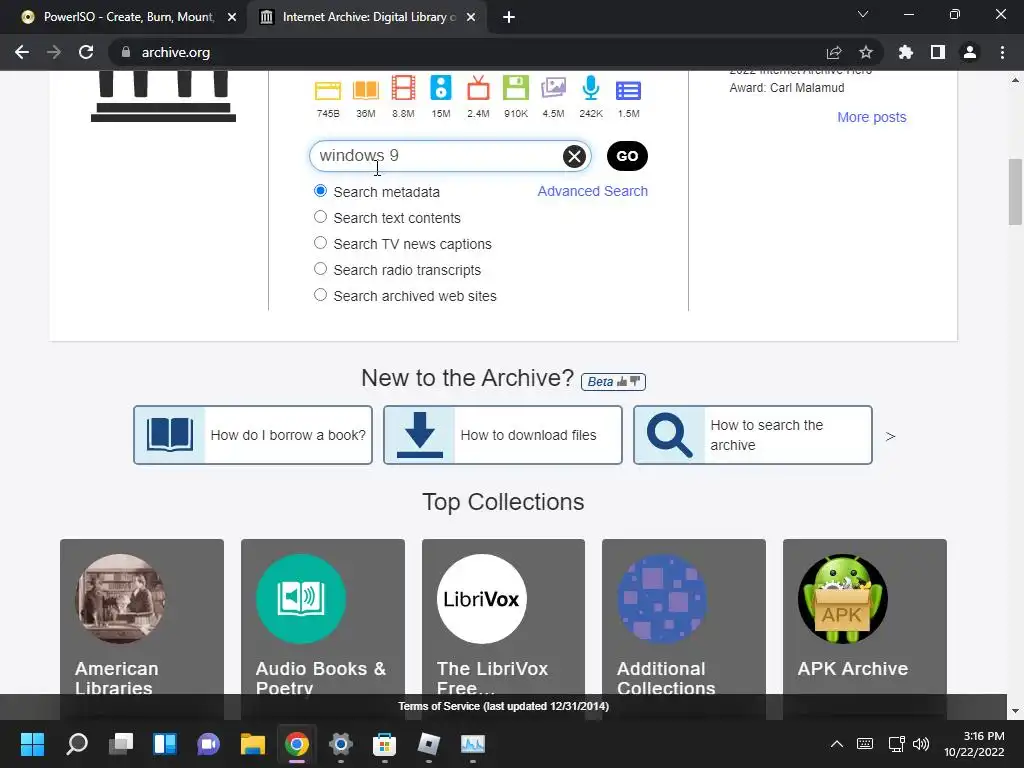The image size is (1024, 768).
Task: Open Widgets on taskbar
Action: point(165,744)
